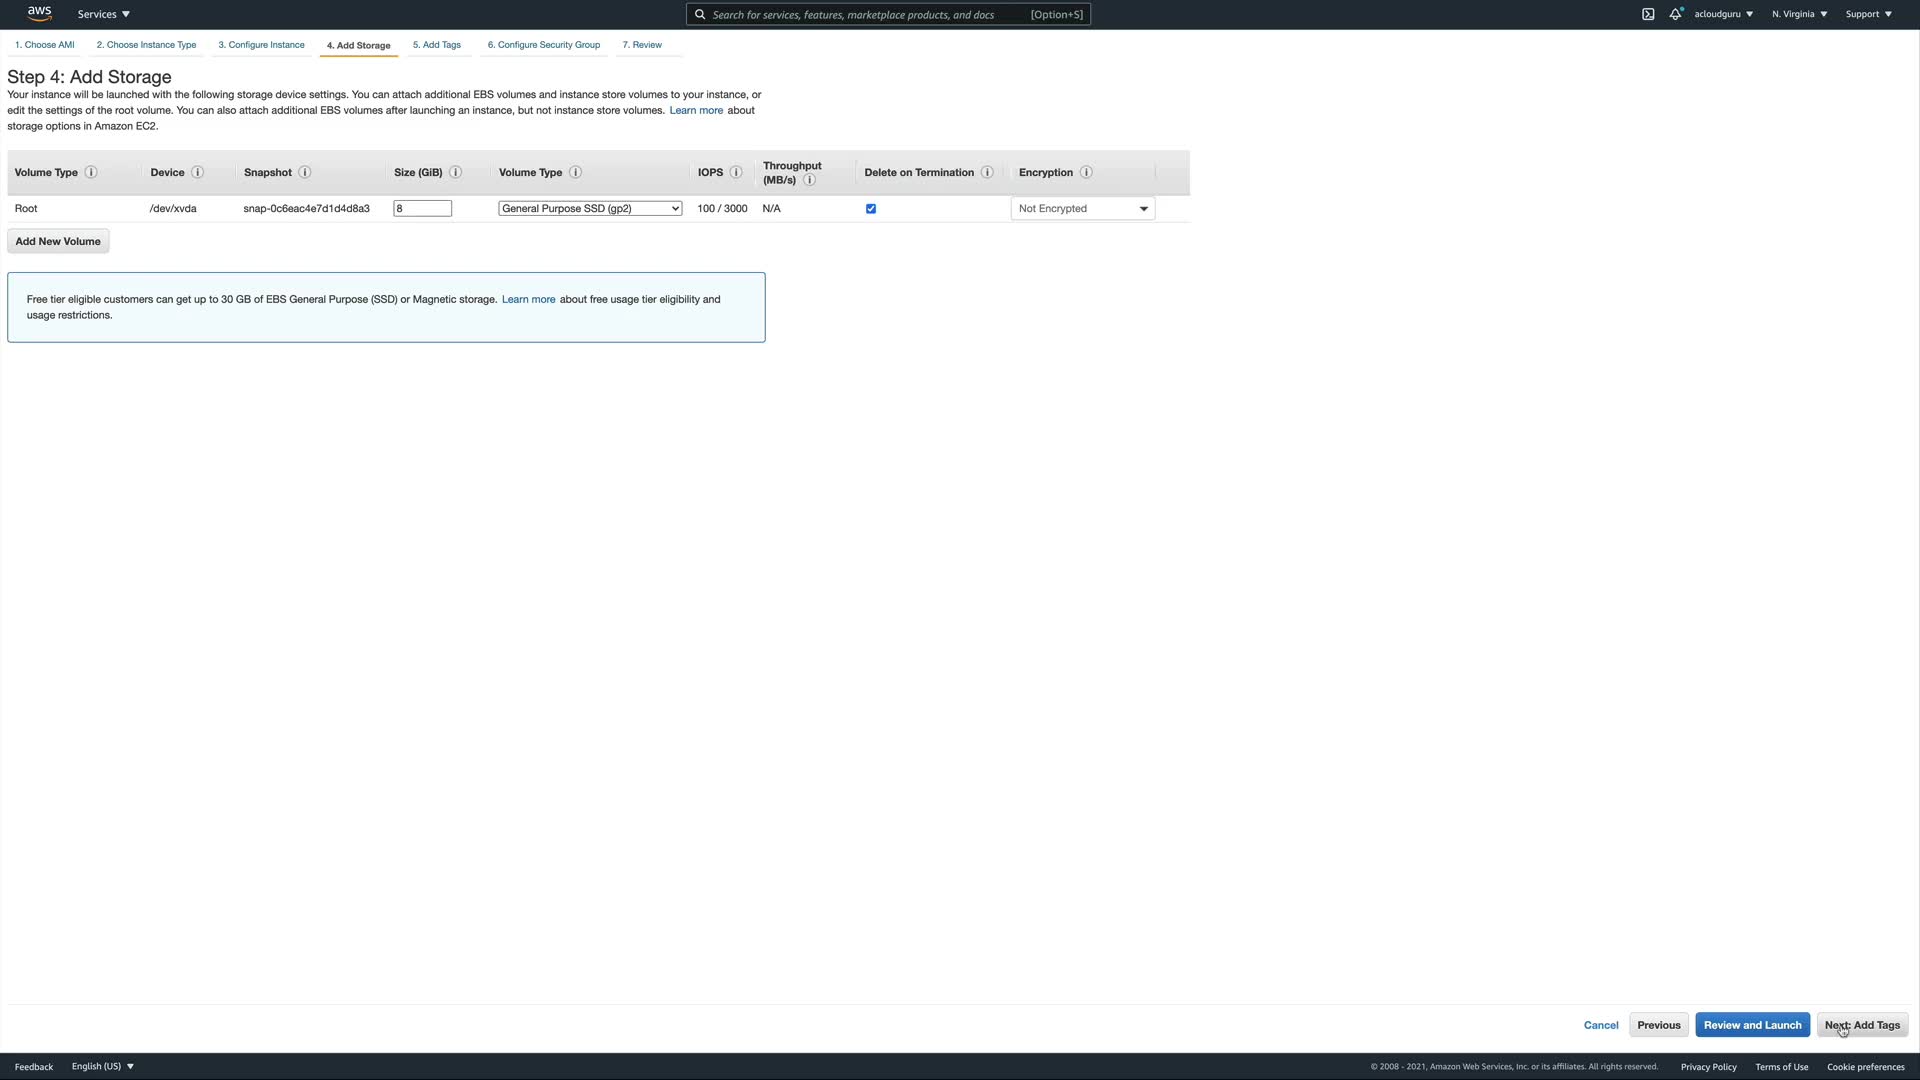Uncheck Delete on Termination for Root volume
This screenshot has height=1080, width=1920.
(871, 209)
